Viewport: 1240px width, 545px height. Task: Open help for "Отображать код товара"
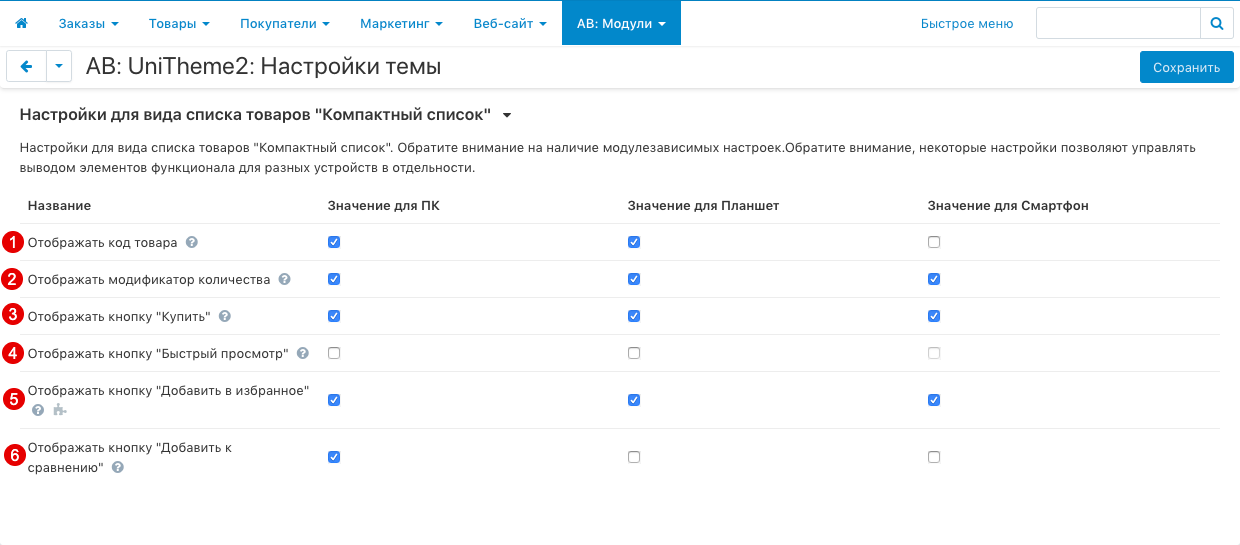tap(192, 242)
